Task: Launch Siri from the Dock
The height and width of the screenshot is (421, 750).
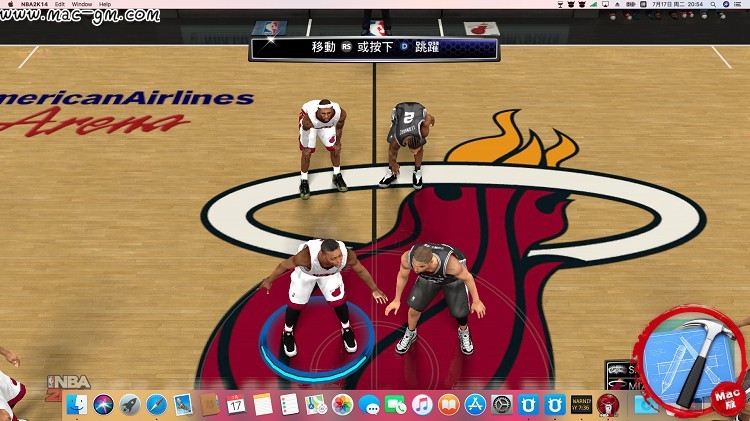Action: [103, 405]
